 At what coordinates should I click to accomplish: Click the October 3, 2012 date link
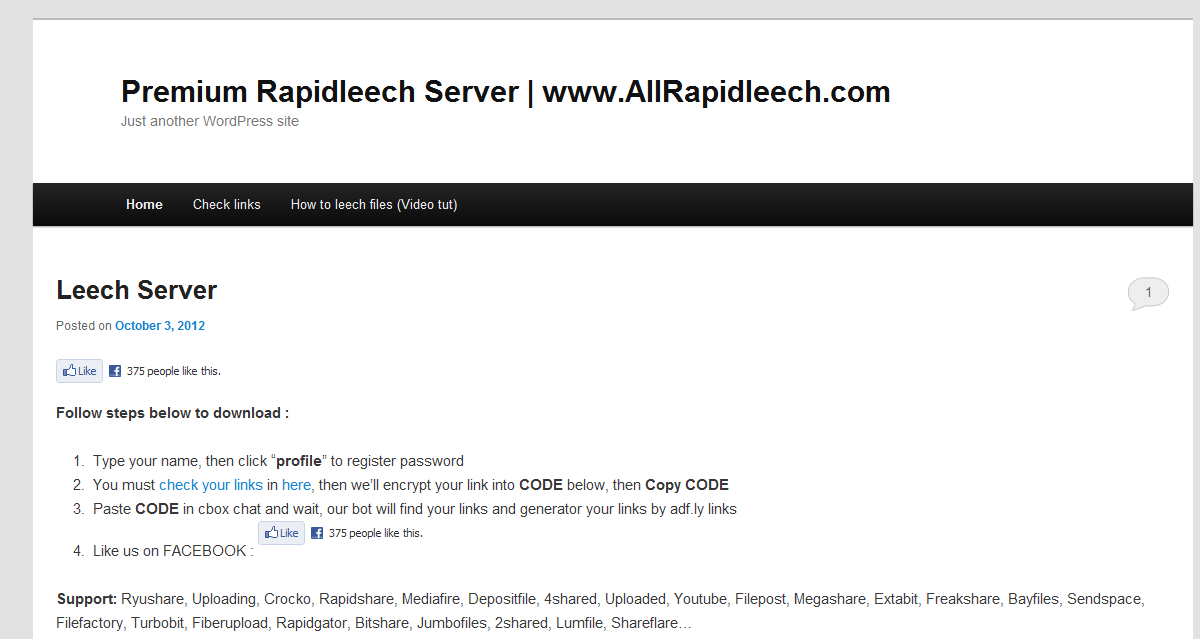[x=160, y=325]
